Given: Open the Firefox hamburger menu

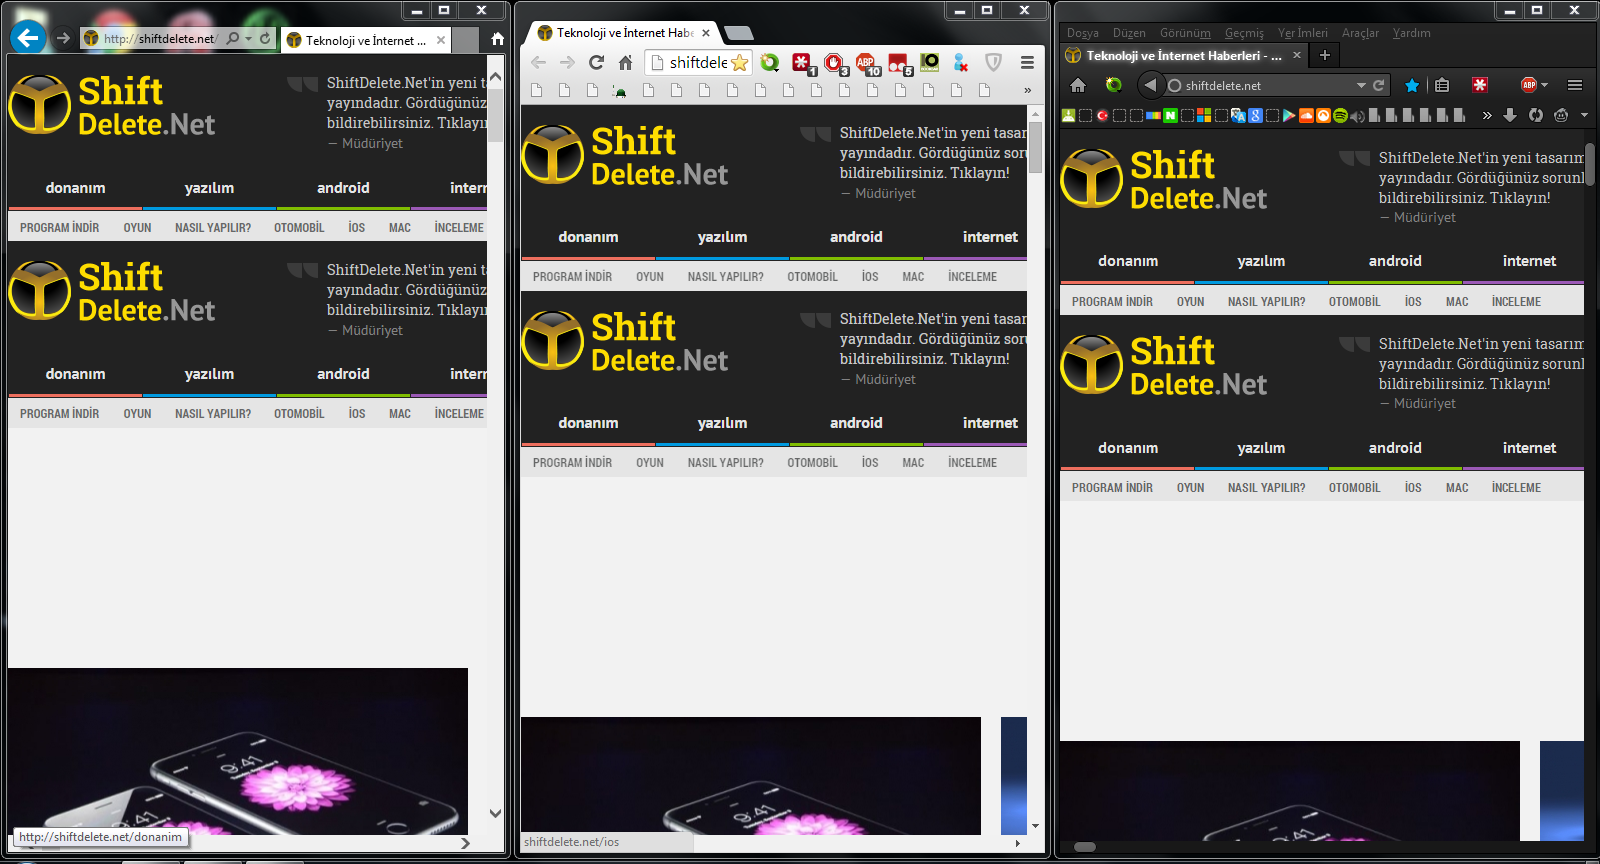Looking at the screenshot, I should 1575,85.
